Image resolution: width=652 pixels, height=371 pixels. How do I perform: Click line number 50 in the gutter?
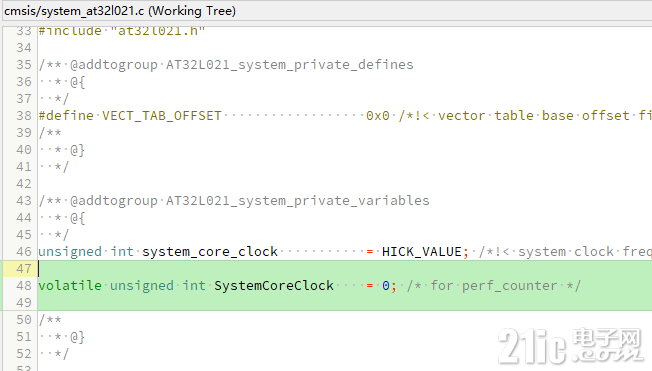24,320
